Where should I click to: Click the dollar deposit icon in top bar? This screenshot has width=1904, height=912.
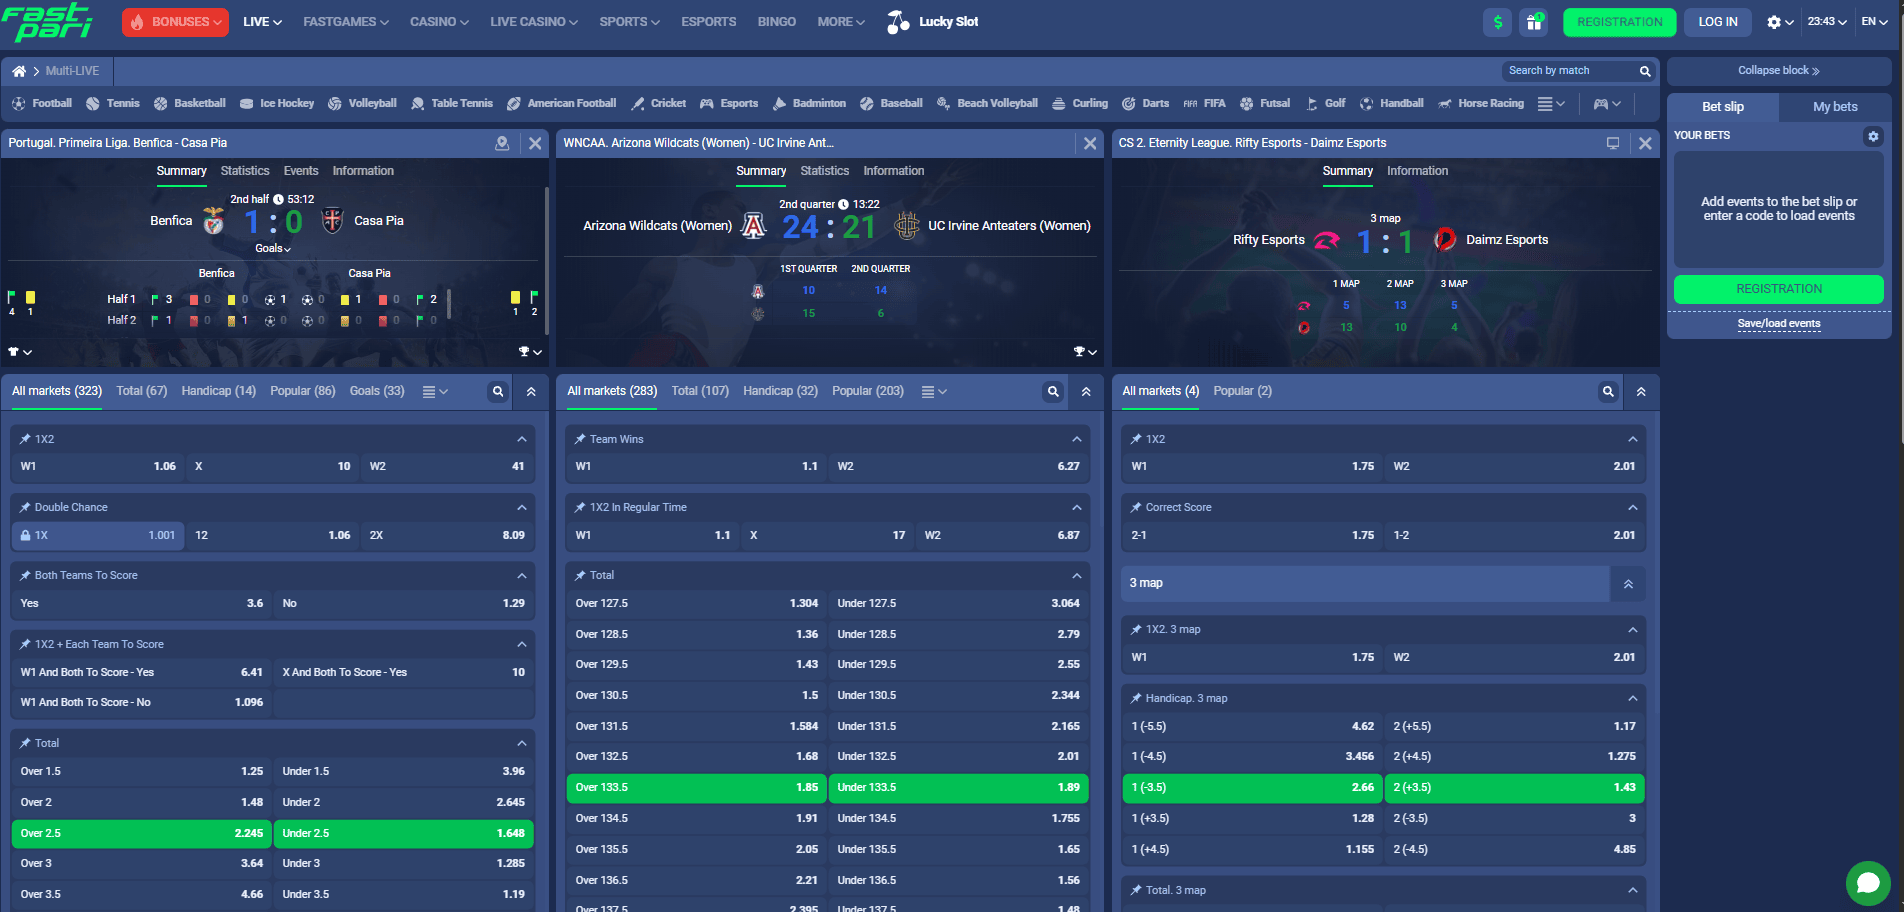click(1497, 21)
